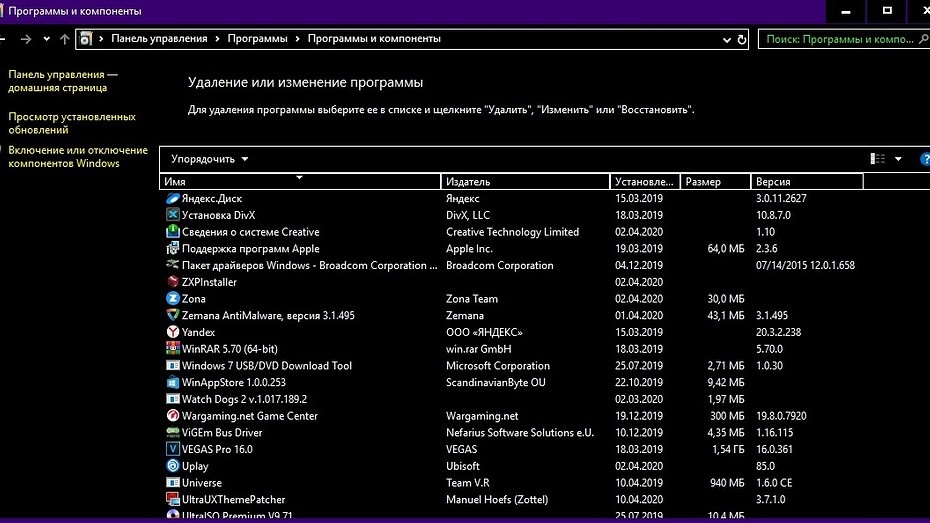This screenshot has width=930, height=523.
Task: Click the WinRAR 5.70 icon
Action: [x=172, y=349]
